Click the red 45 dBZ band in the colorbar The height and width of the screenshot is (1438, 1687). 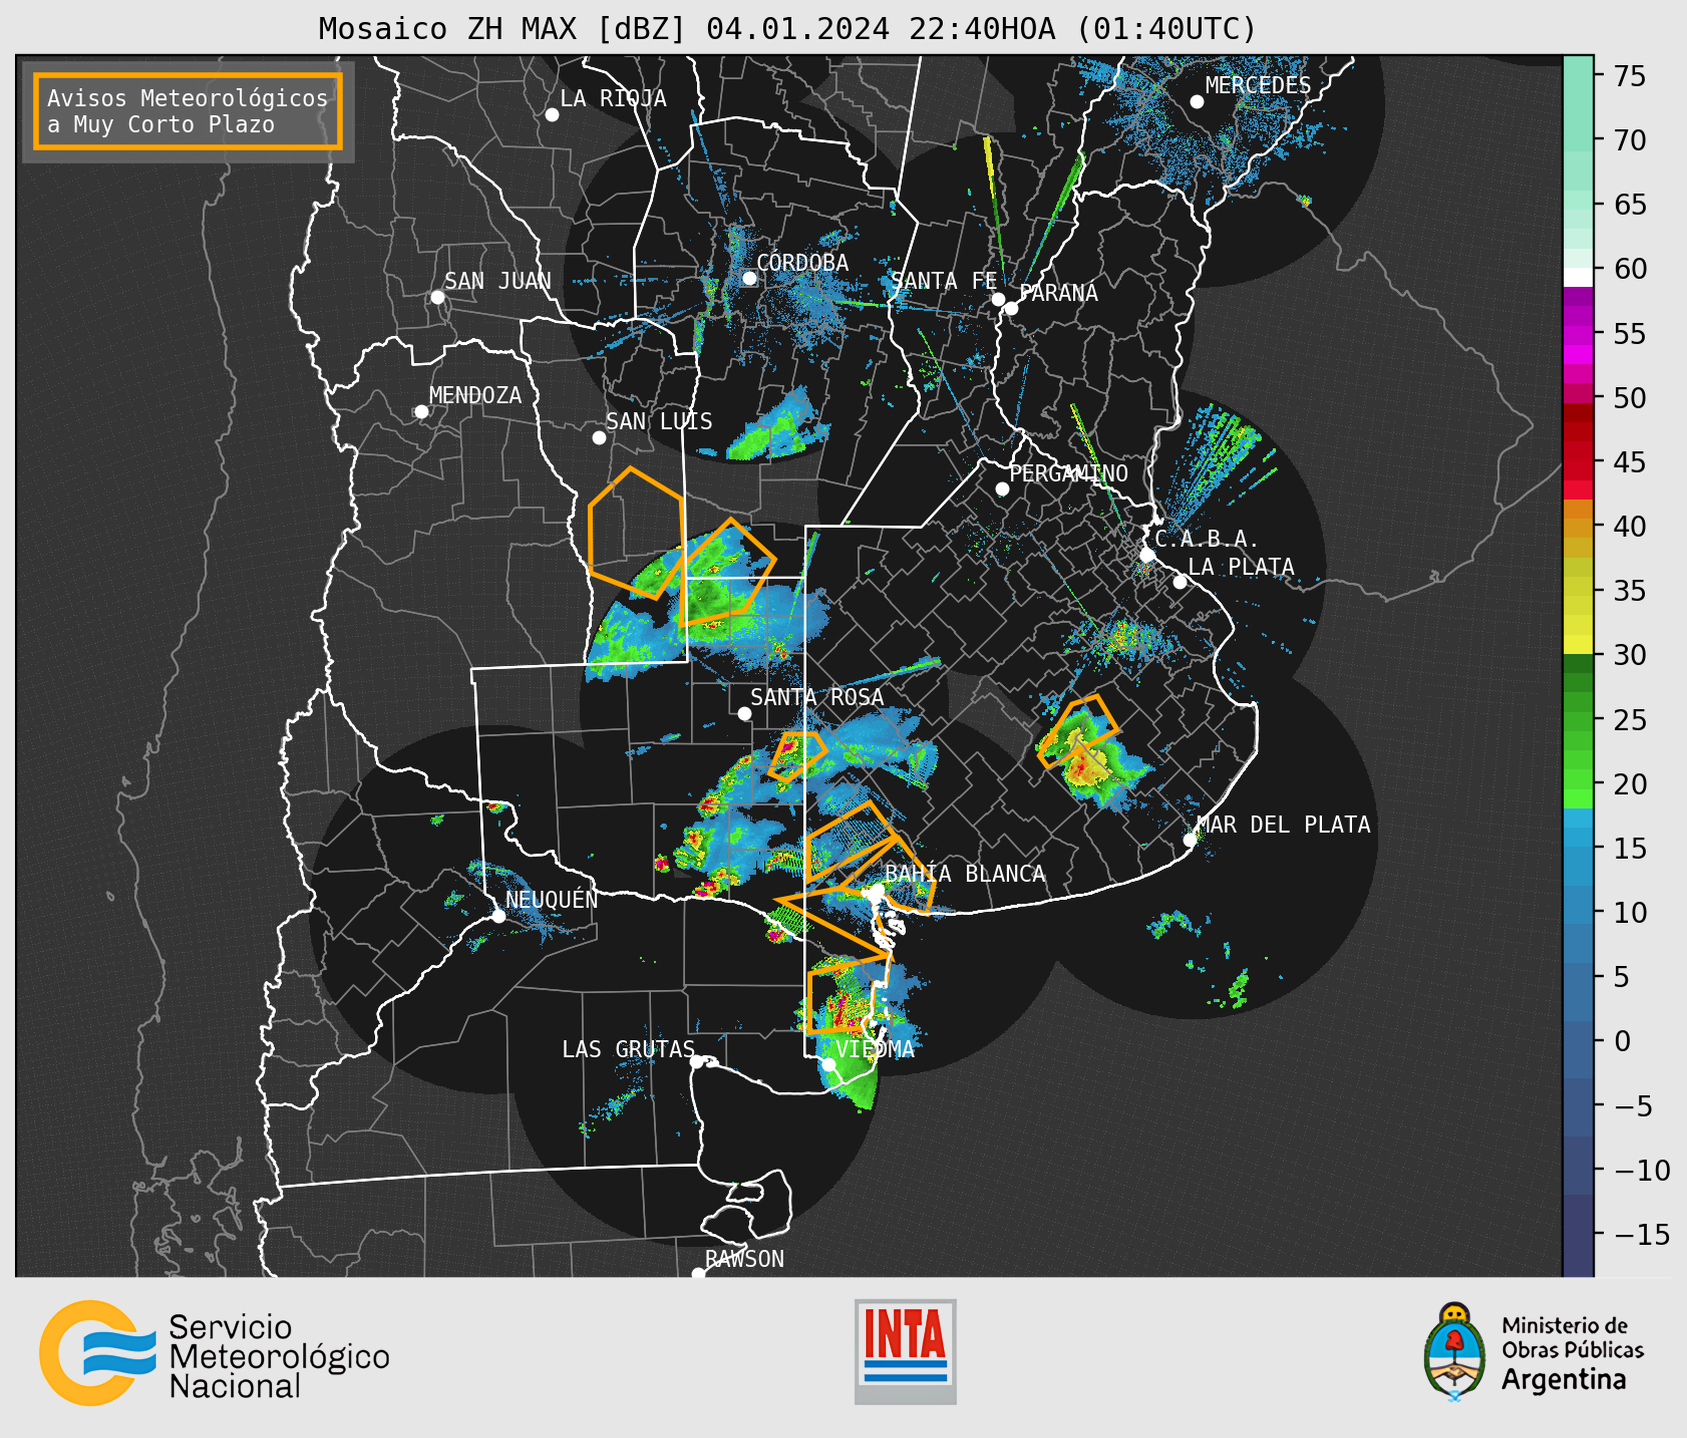[1578, 462]
